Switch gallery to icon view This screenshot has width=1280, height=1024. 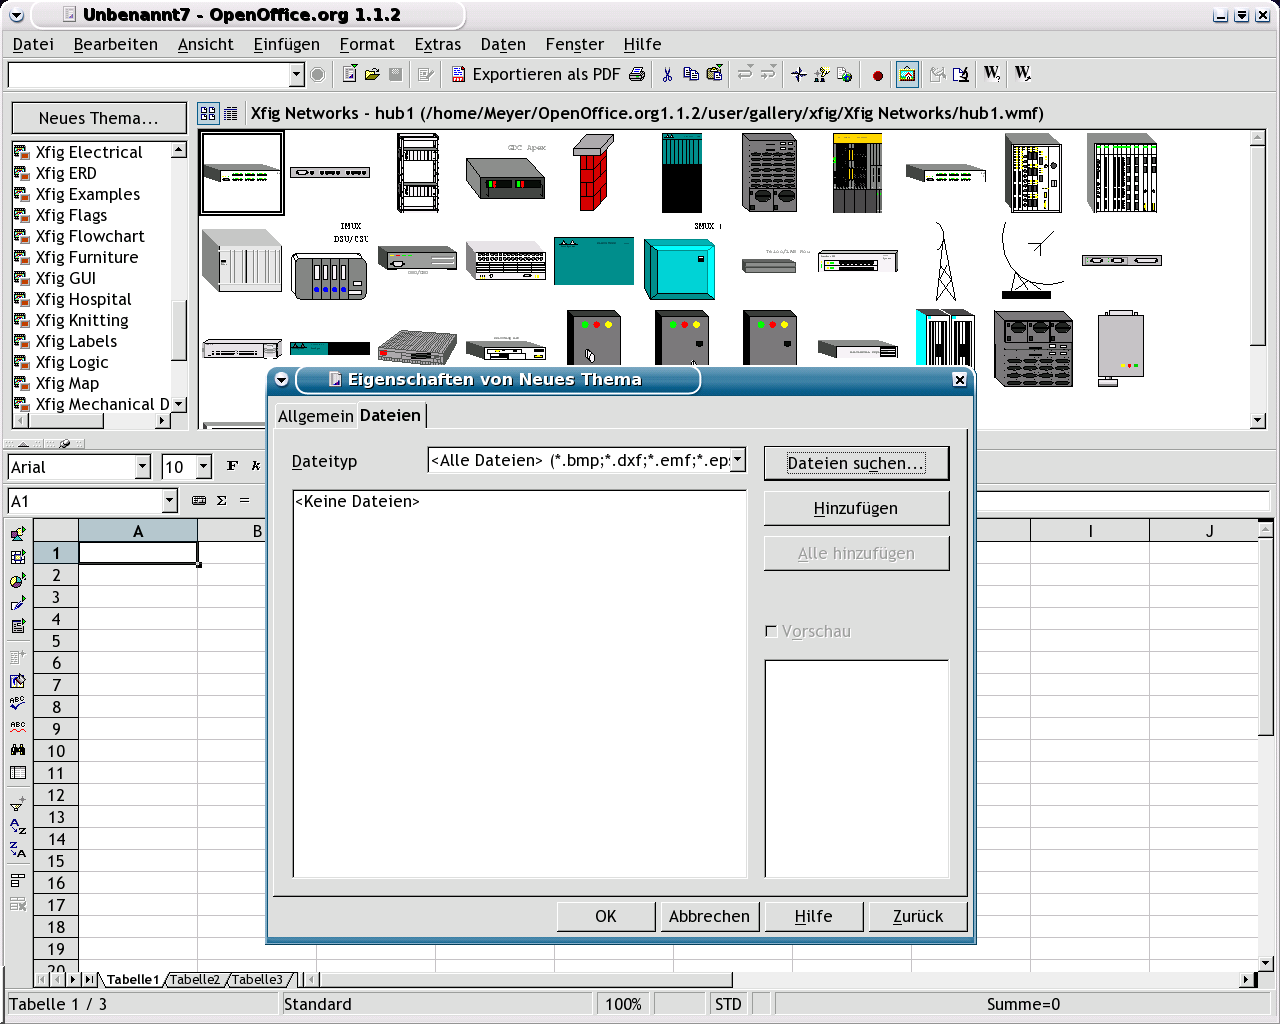(x=208, y=114)
